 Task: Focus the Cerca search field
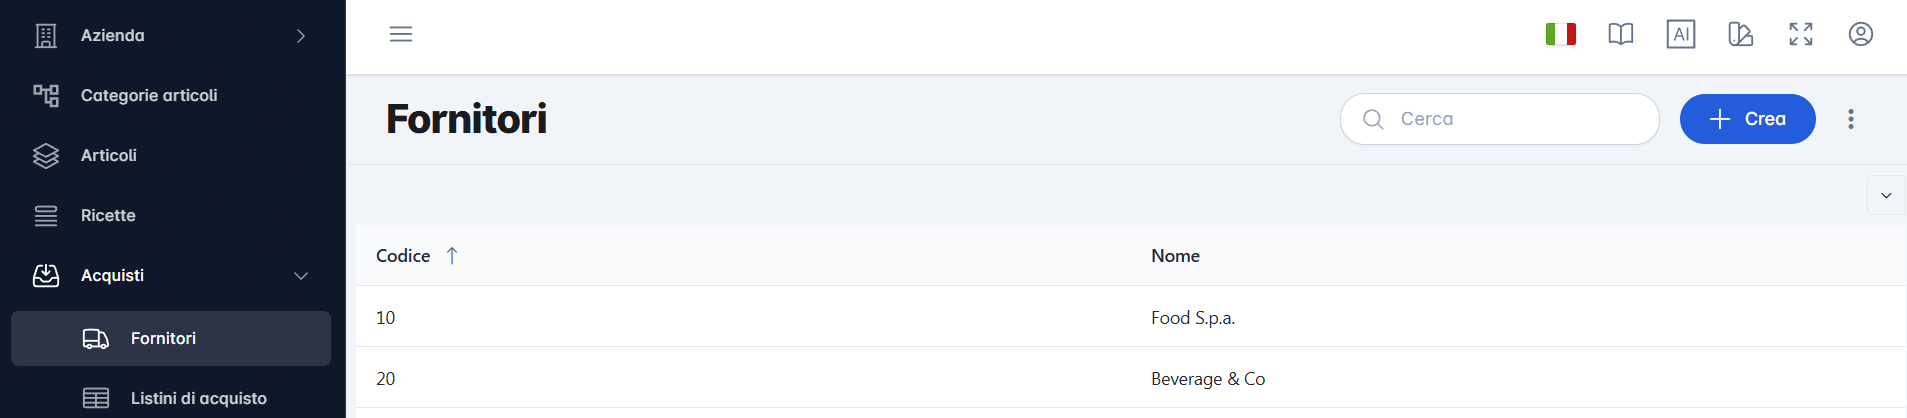[x=1499, y=119]
